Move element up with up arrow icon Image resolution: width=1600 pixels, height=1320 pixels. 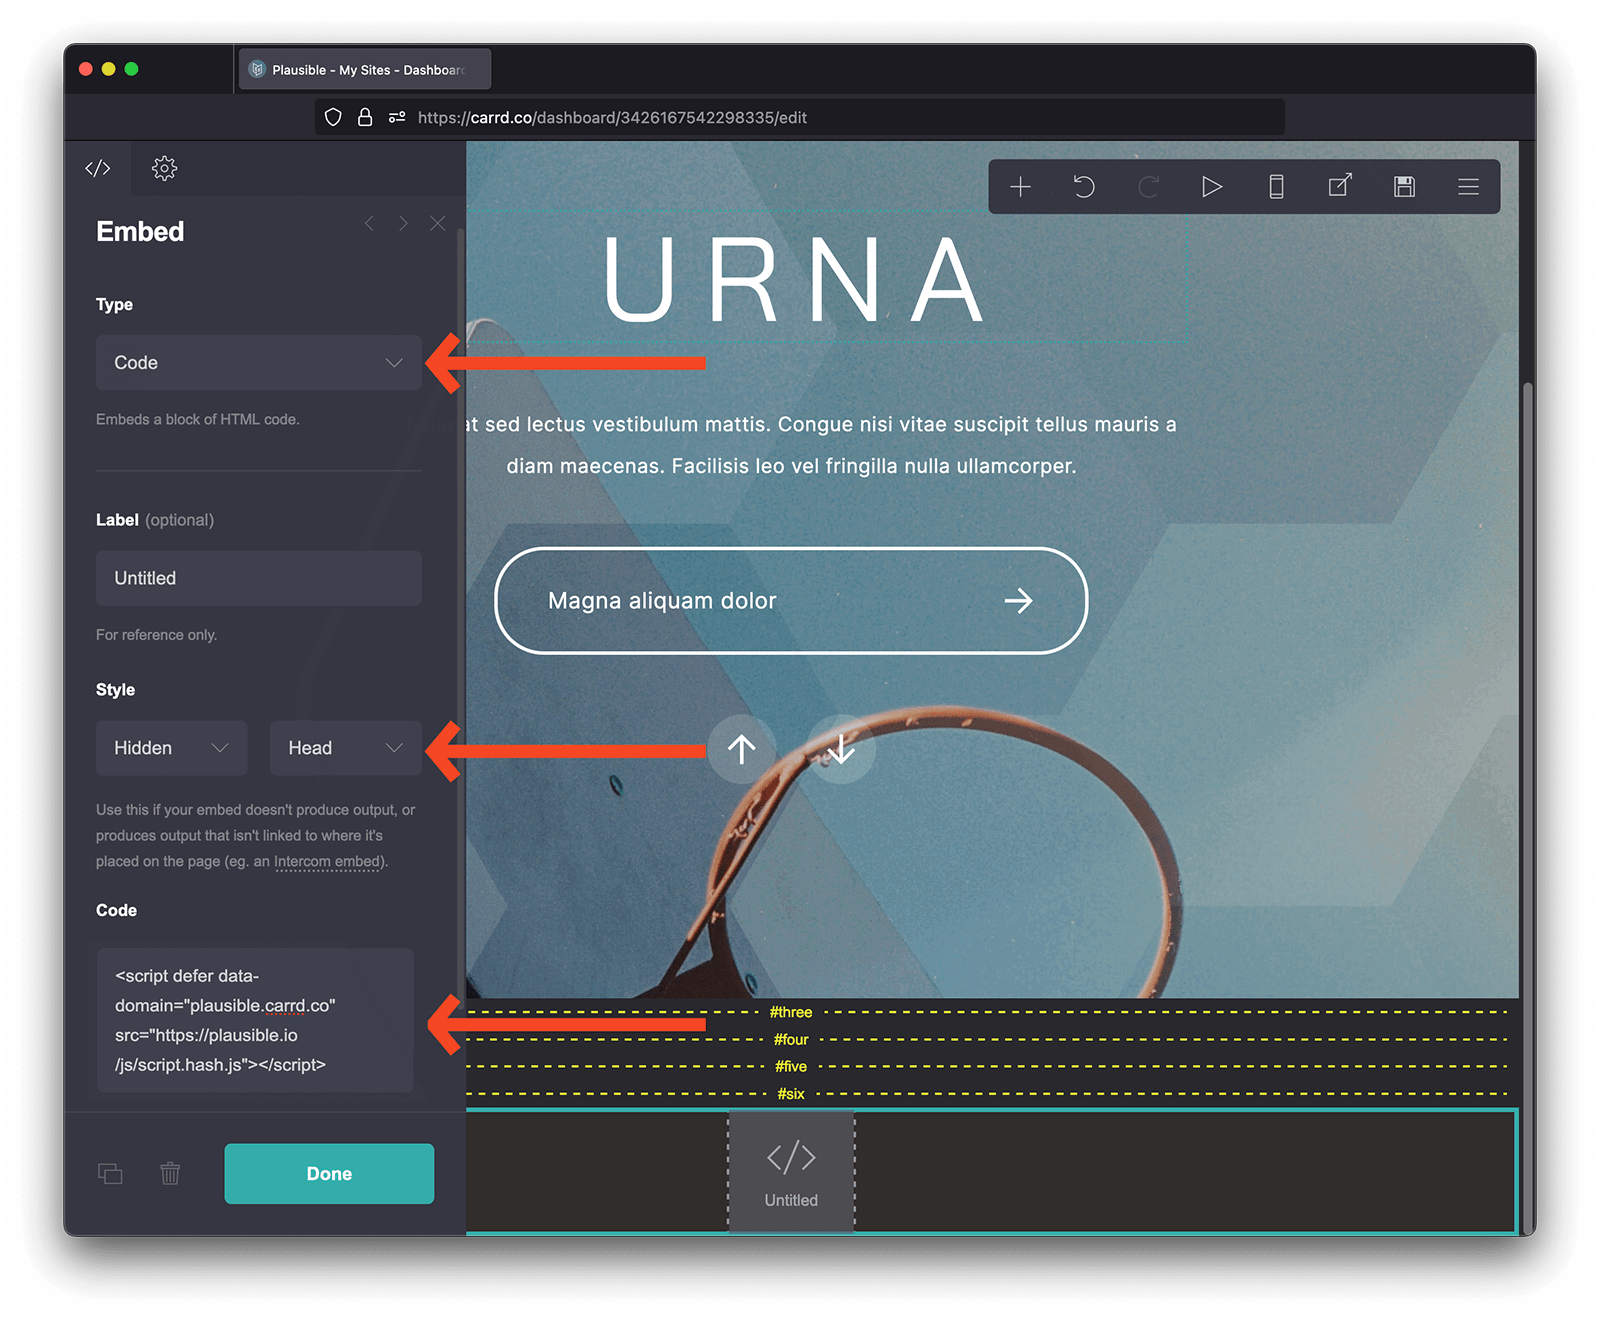[x=741, y=748]
